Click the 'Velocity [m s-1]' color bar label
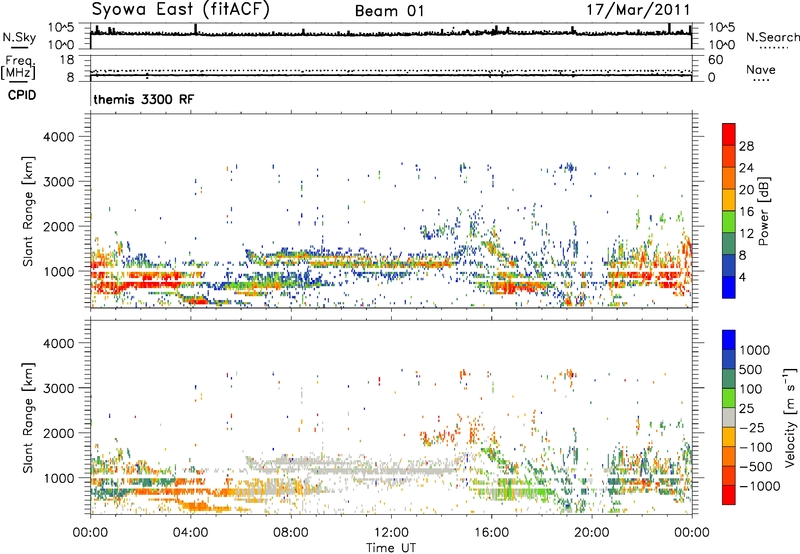 (x=790, y=417)
